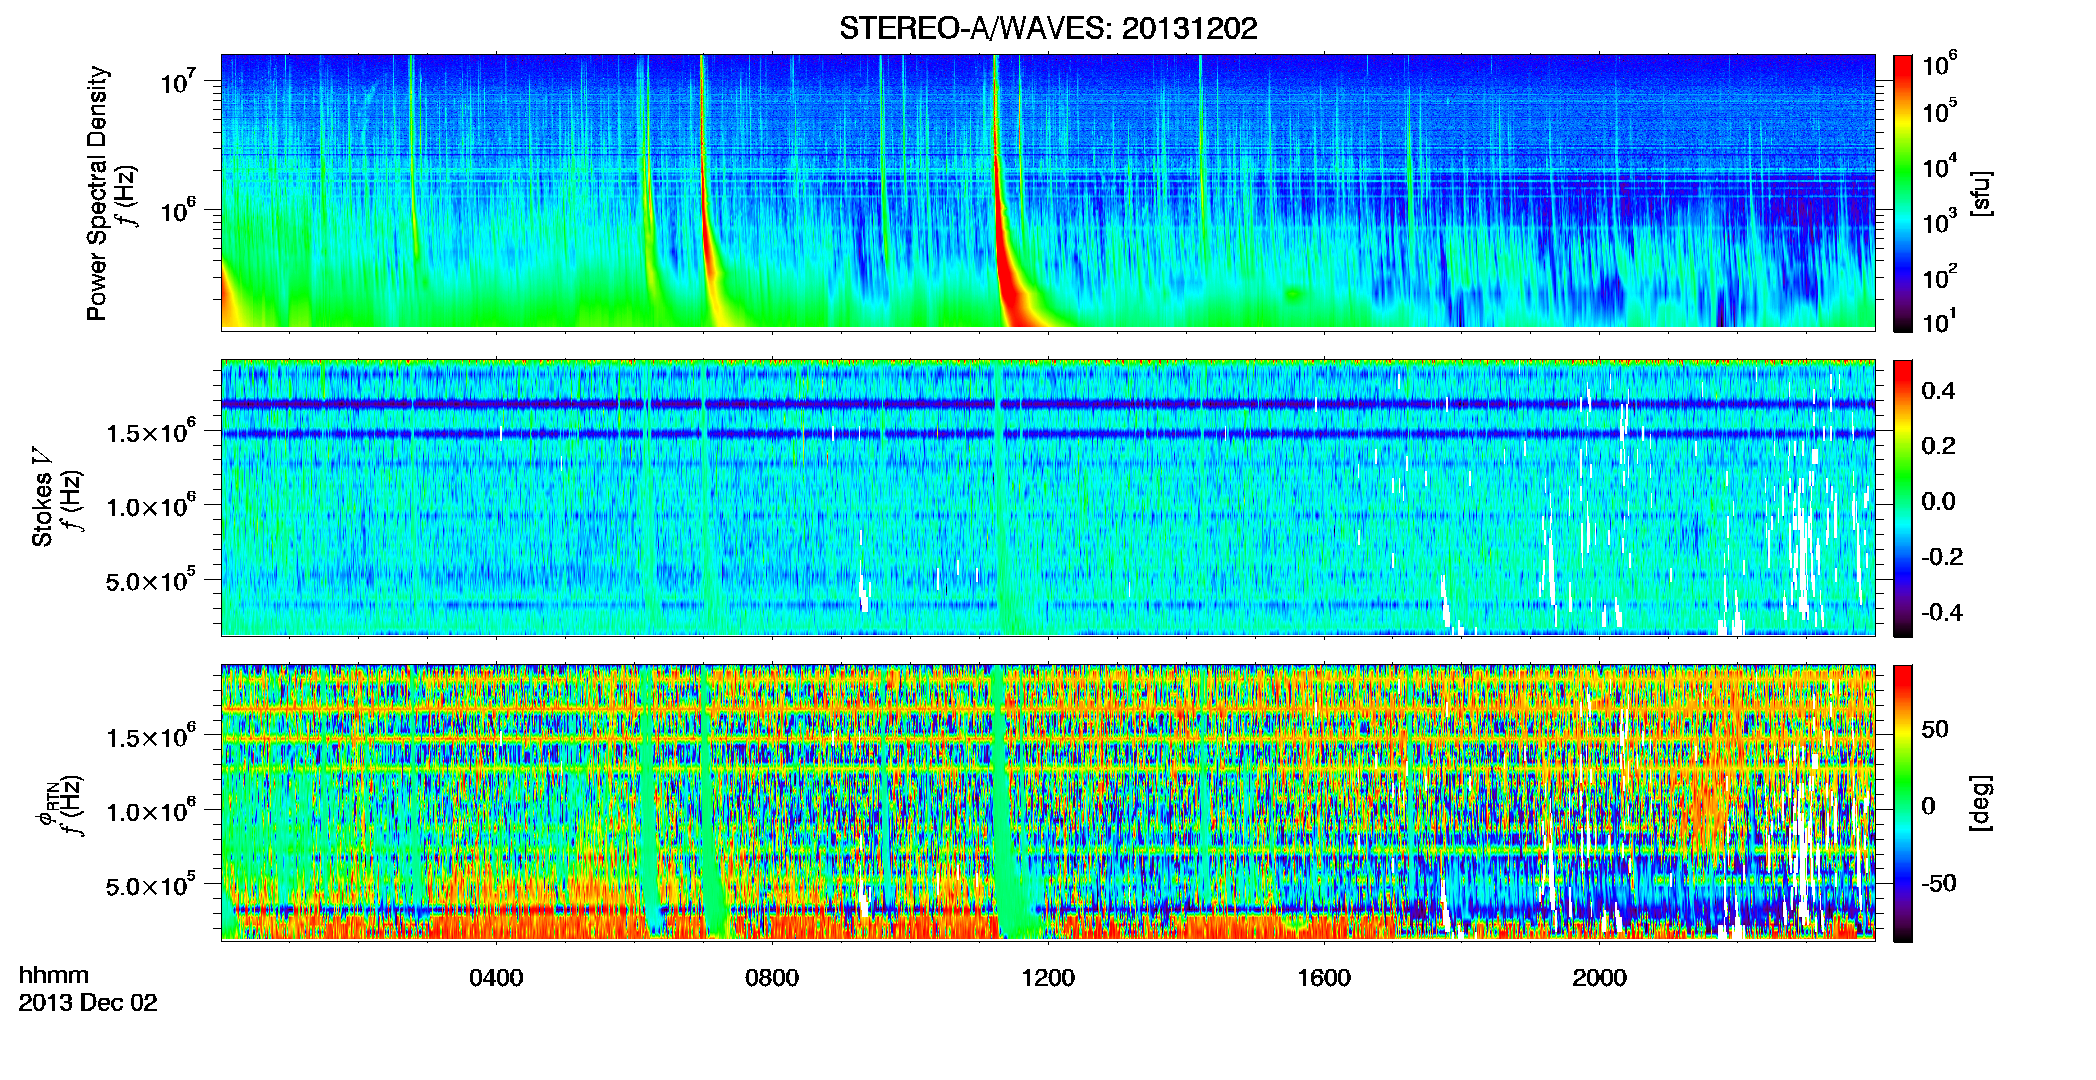Click the Stokes V axis label
The height and width of the screenshot is (1080, 2096).
point(43,497)
